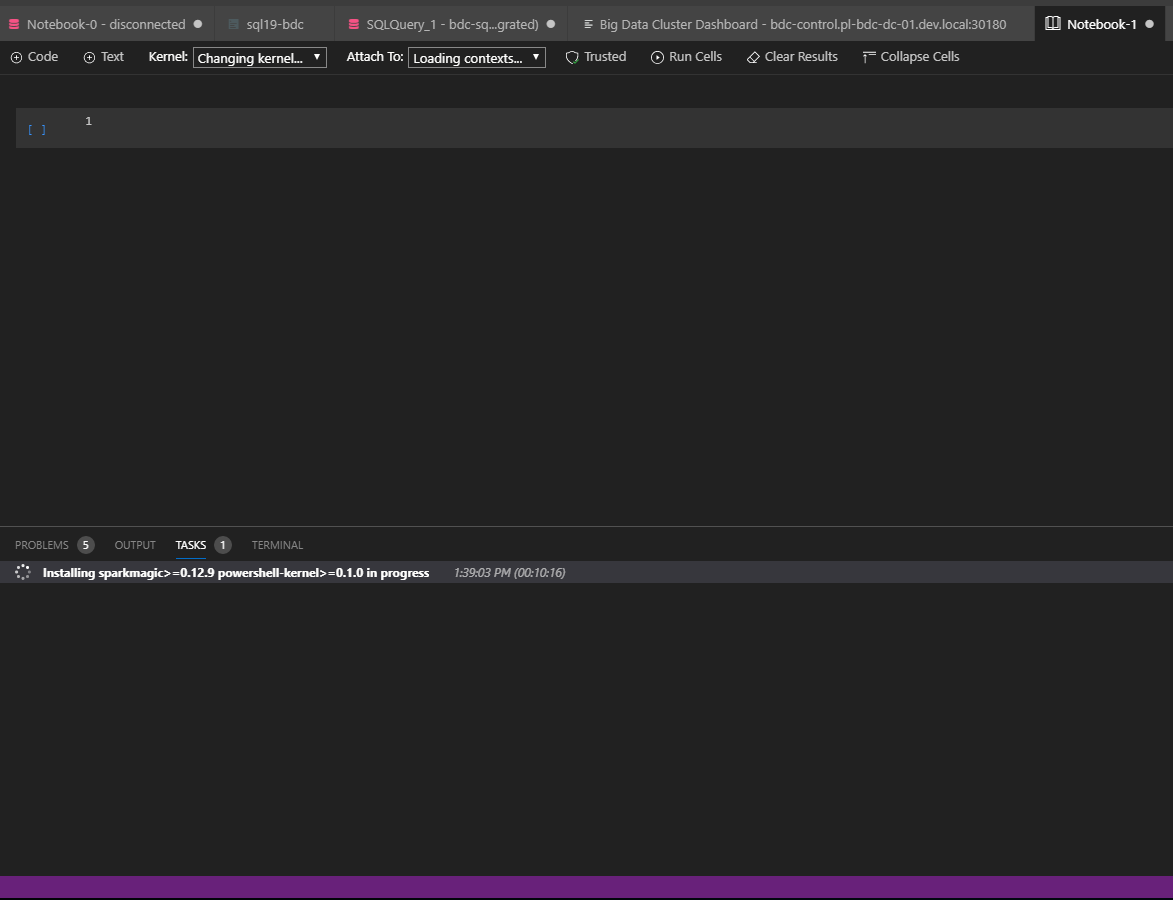1173x900 pixels.
Task: Open the Attach To dropdown
Action: [x=476, y=57]
